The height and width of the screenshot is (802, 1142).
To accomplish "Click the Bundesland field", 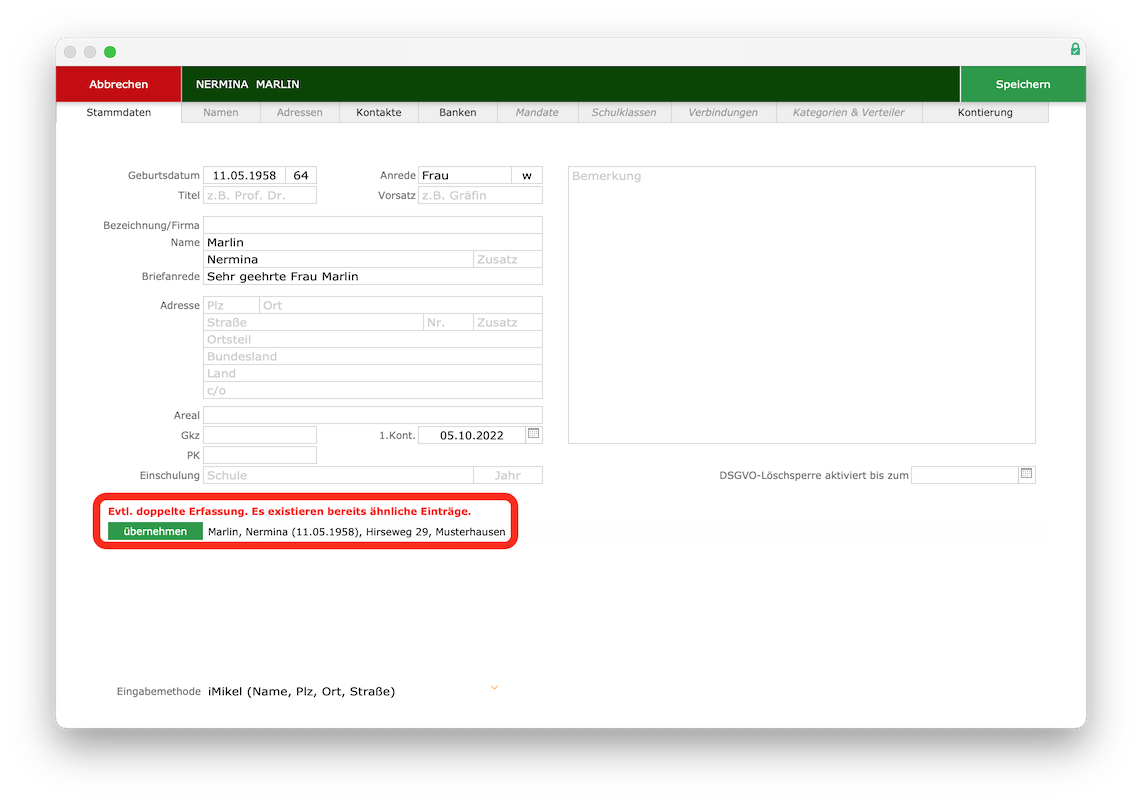I will (373, 356).
